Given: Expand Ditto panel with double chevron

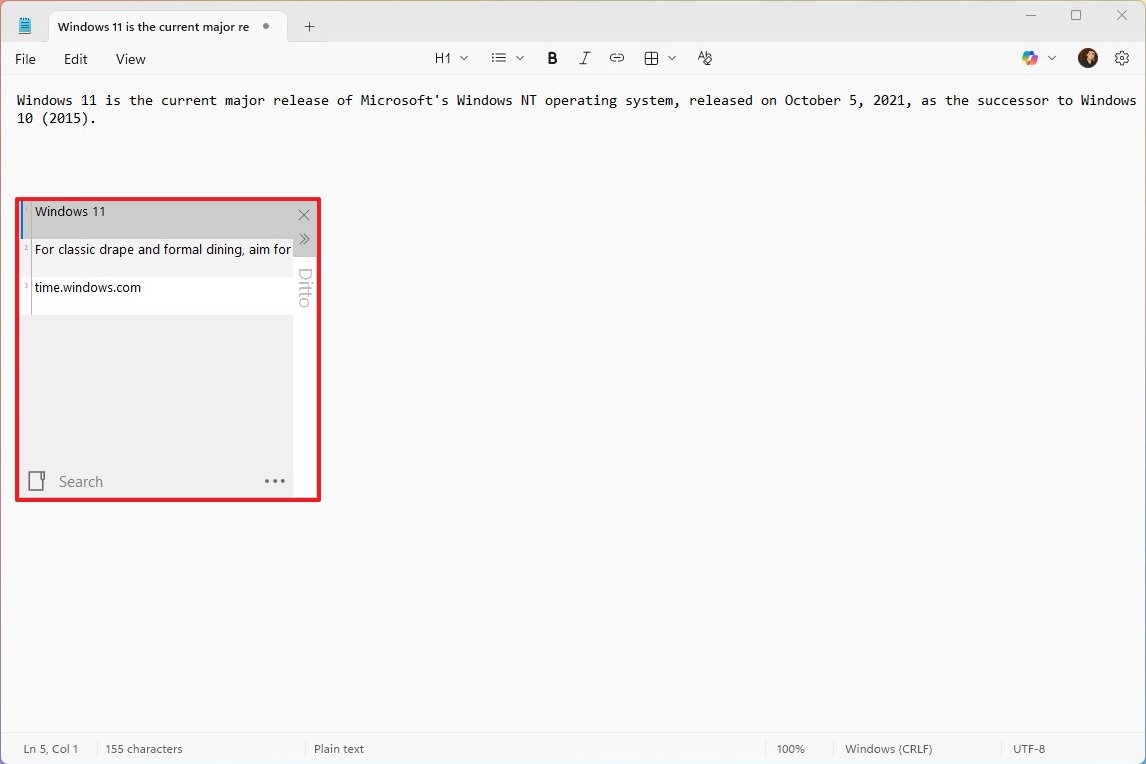Looking at the screenshot, I should coord(304,239).
